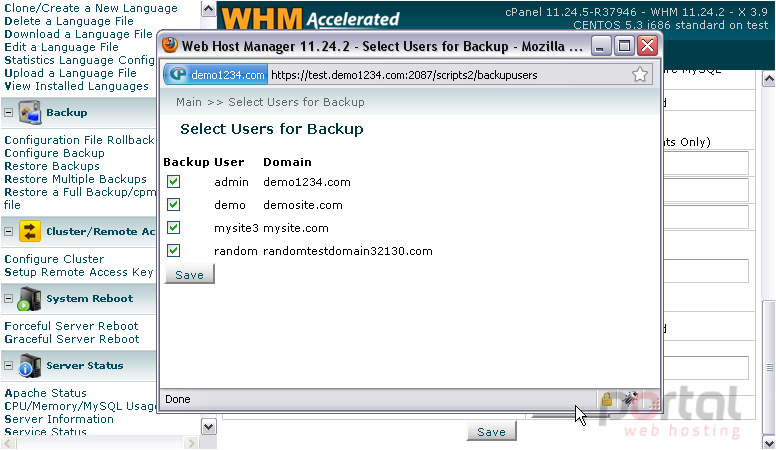Click main page scroll up arrow
This screenshot has height=450, width=776.
(x=769, y=79)
